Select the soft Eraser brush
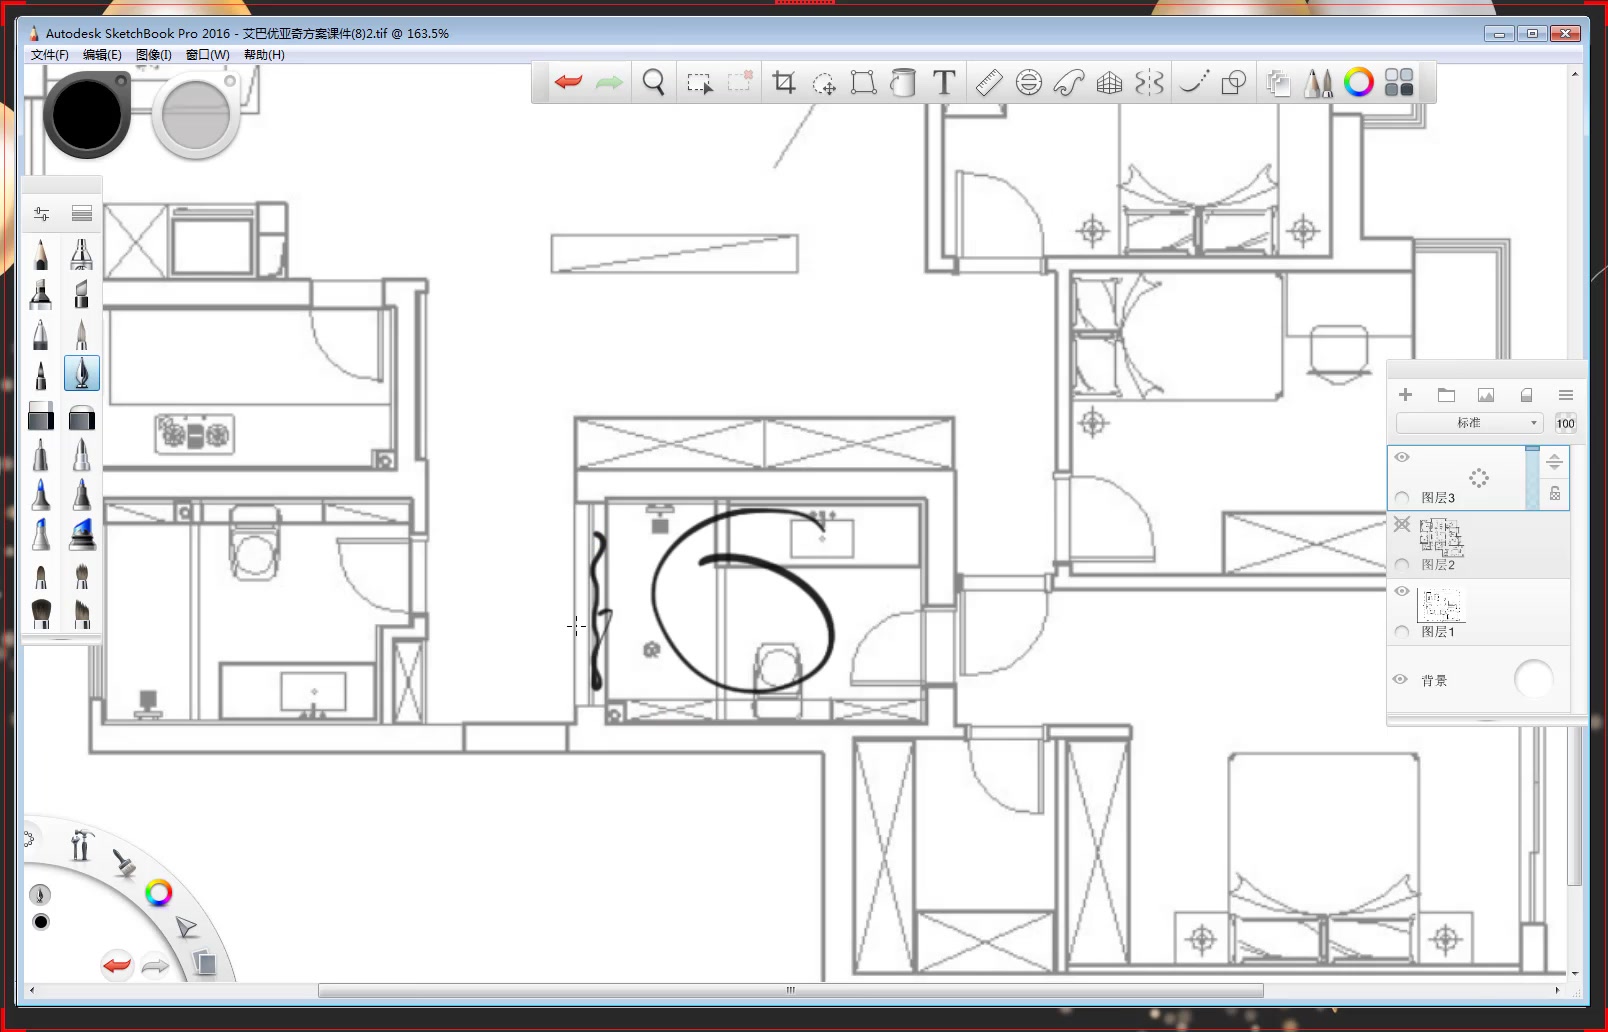Viewport: 1608px width, 1032px height. [82, 416]
